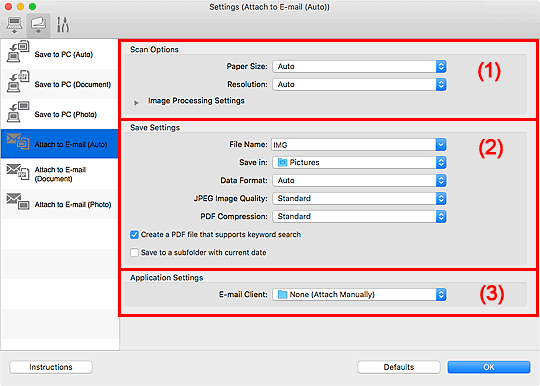This screenshot has height=386, width=540.
Task: Open the E-mail Client dropdown
Action: click(359, 294)
